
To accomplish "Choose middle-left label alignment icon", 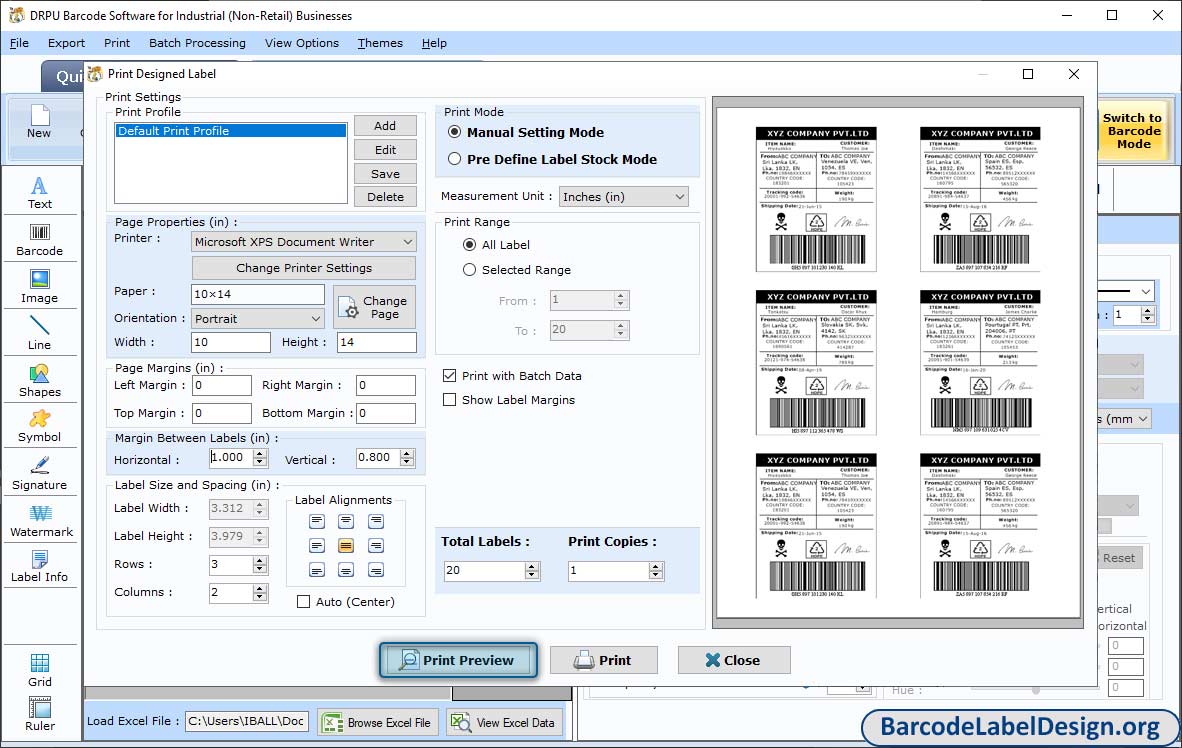I will (x=317, y=545).
